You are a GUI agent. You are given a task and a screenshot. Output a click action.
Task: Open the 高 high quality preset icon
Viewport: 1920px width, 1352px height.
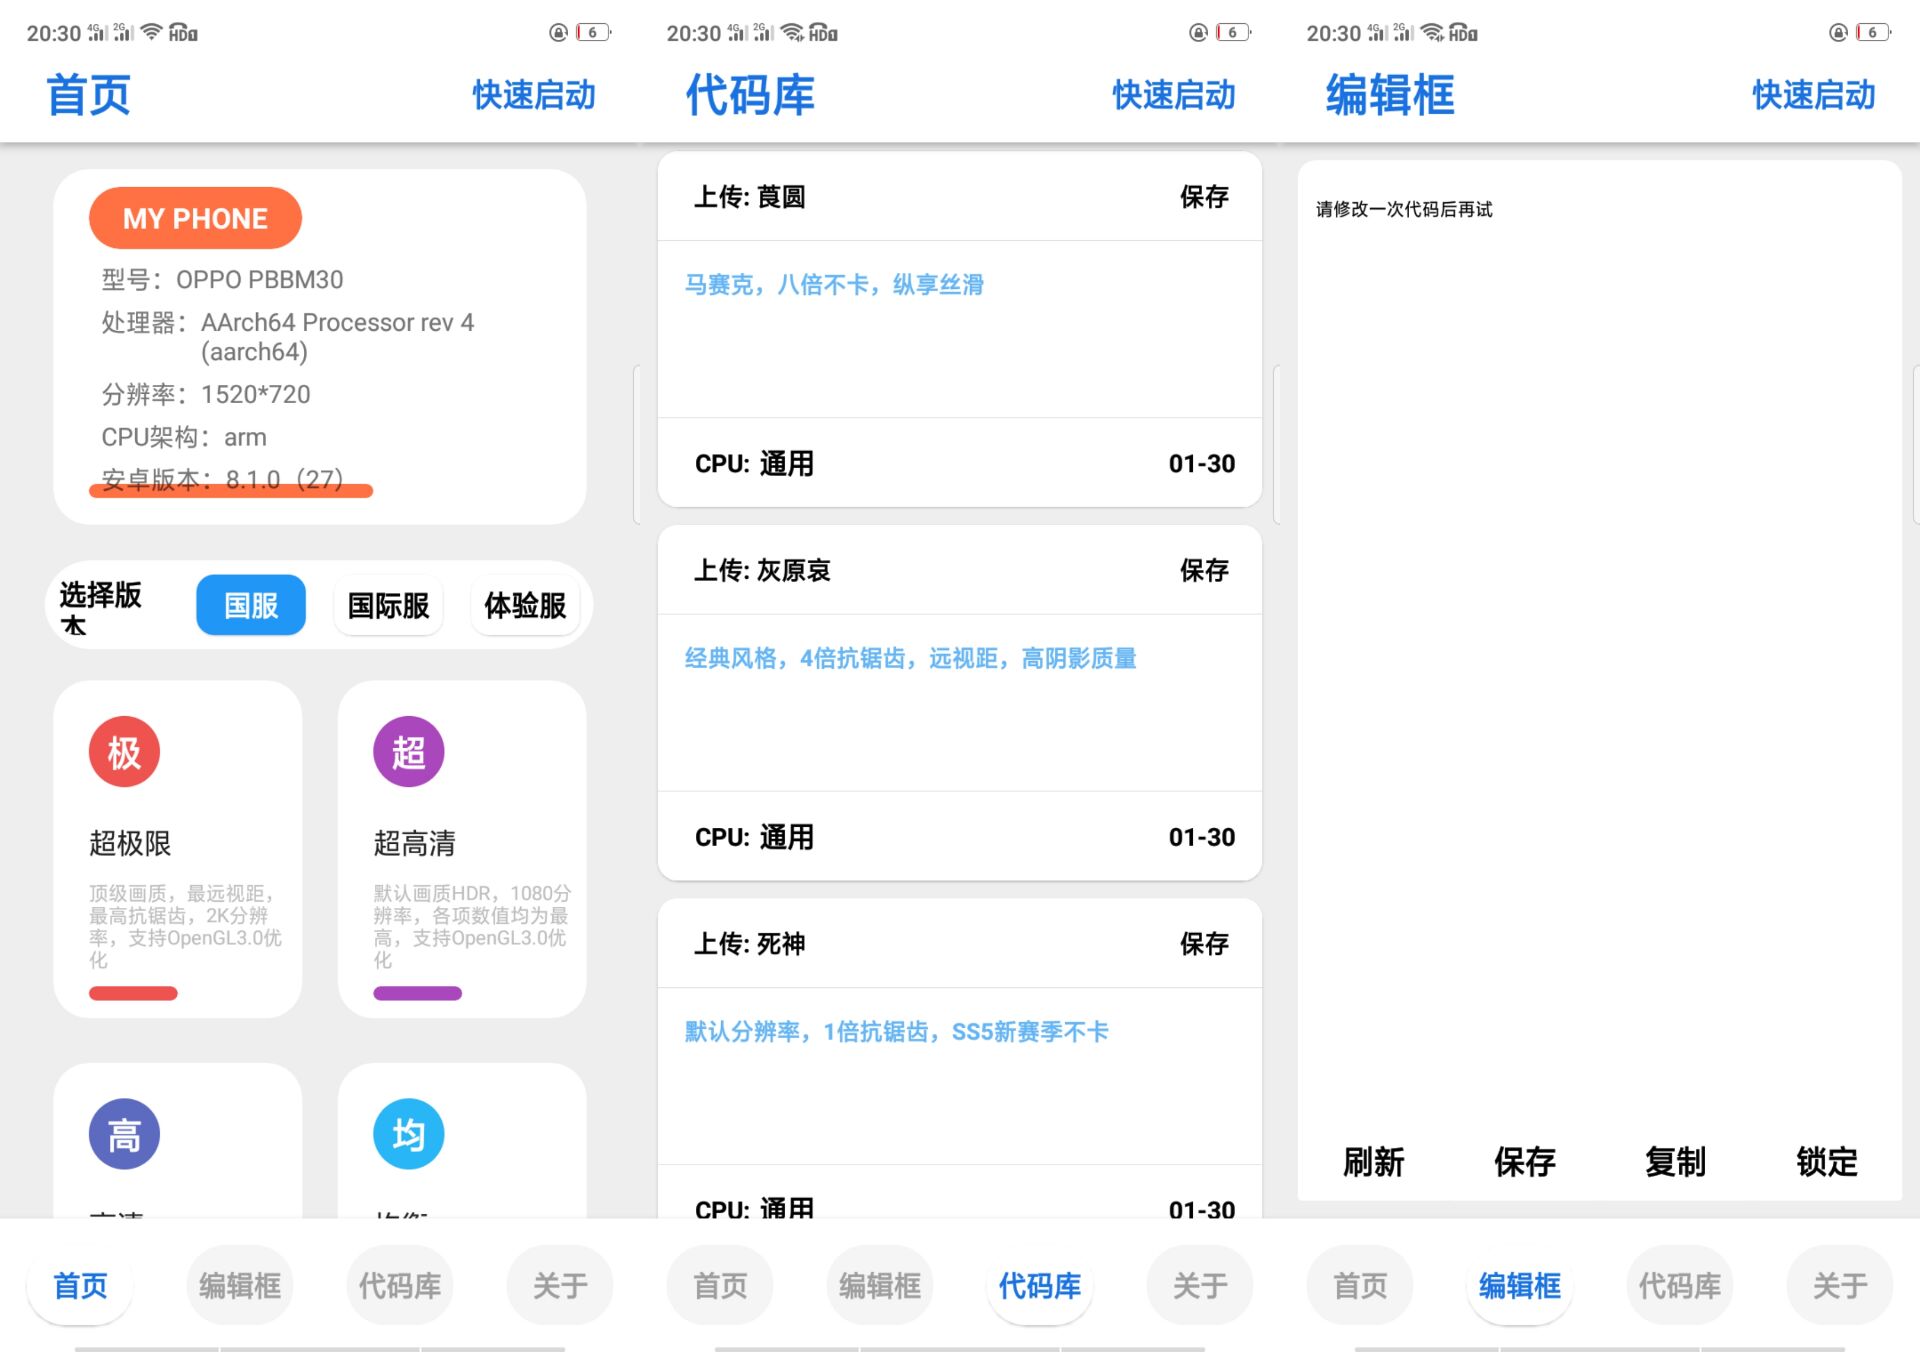123,1133
